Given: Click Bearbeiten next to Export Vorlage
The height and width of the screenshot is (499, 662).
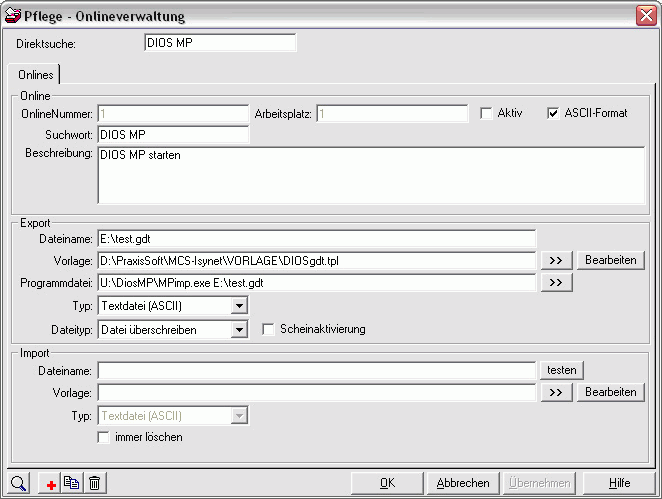Looking at the screenshot, I should point(610,260).
